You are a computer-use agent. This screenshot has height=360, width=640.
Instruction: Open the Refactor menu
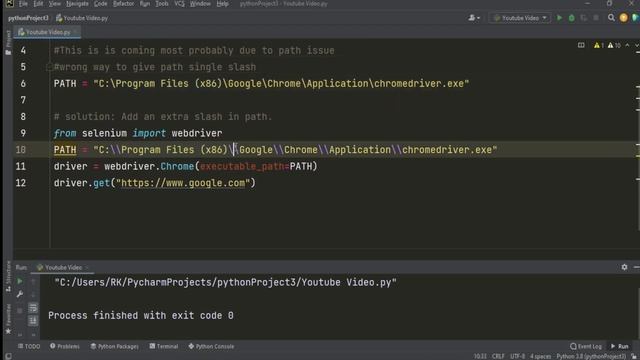click(123, 4)
